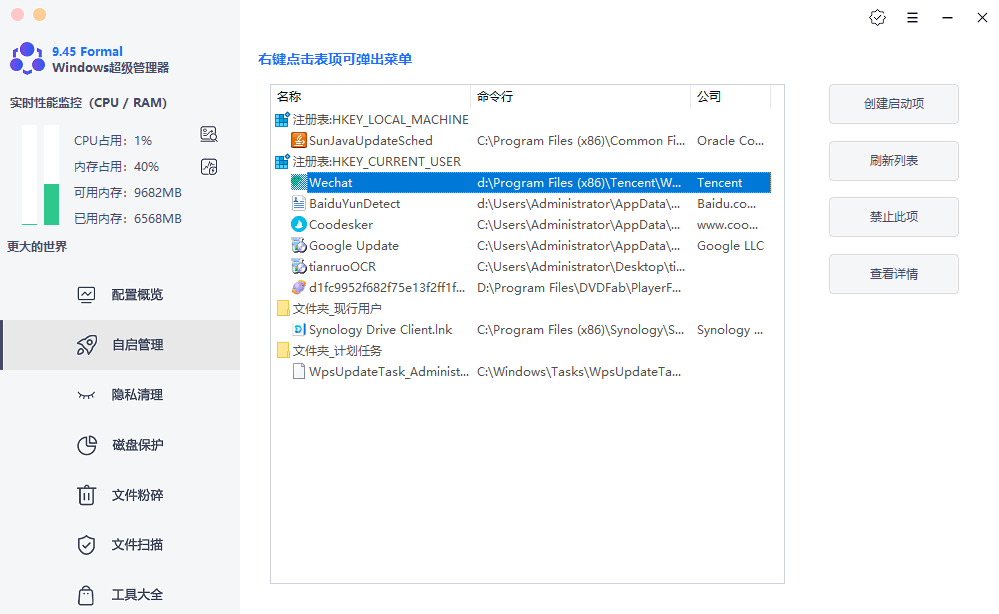Open the 自启管理 section
Image resolution: width=999 pixels, height=614 pixels.
pyautogui.click(x=87, y=345)
